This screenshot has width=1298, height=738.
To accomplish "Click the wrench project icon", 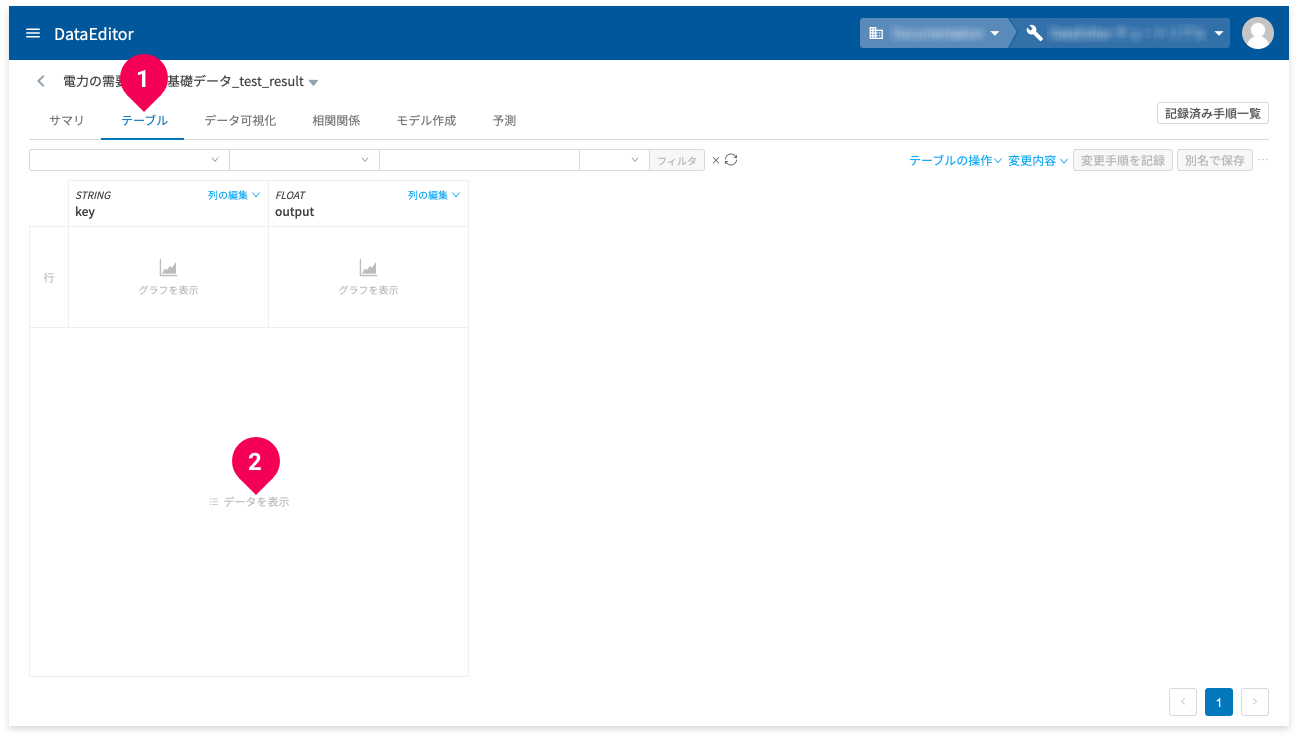I will click(1035, 33).
